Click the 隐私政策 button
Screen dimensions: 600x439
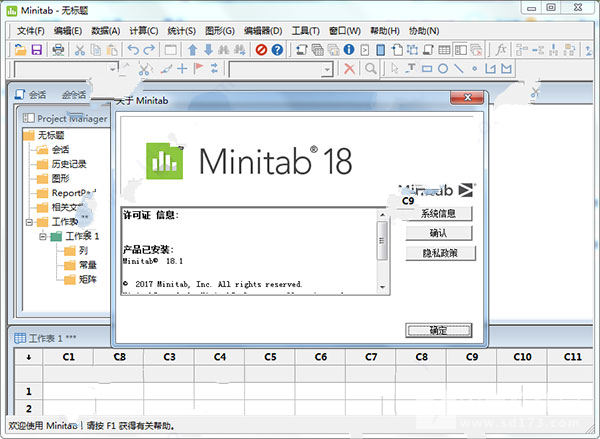pos(440,253)
